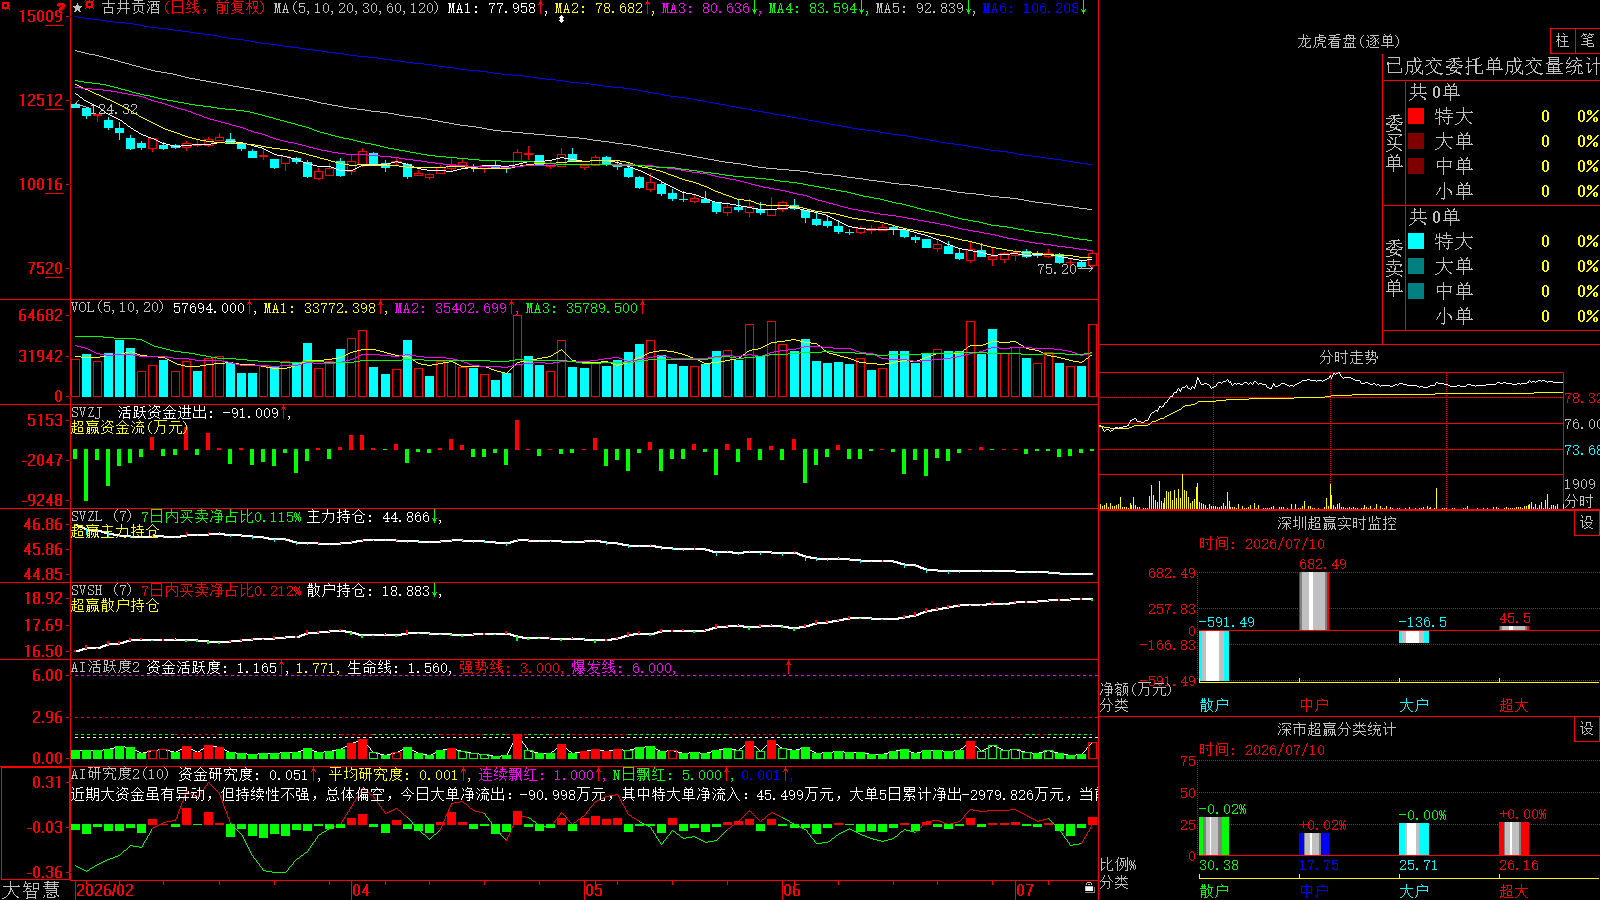Switch 龙虎看盘 to 笔 tick view
Image resolution: width=1600 pixels, height=900 pixels.
1587,40
